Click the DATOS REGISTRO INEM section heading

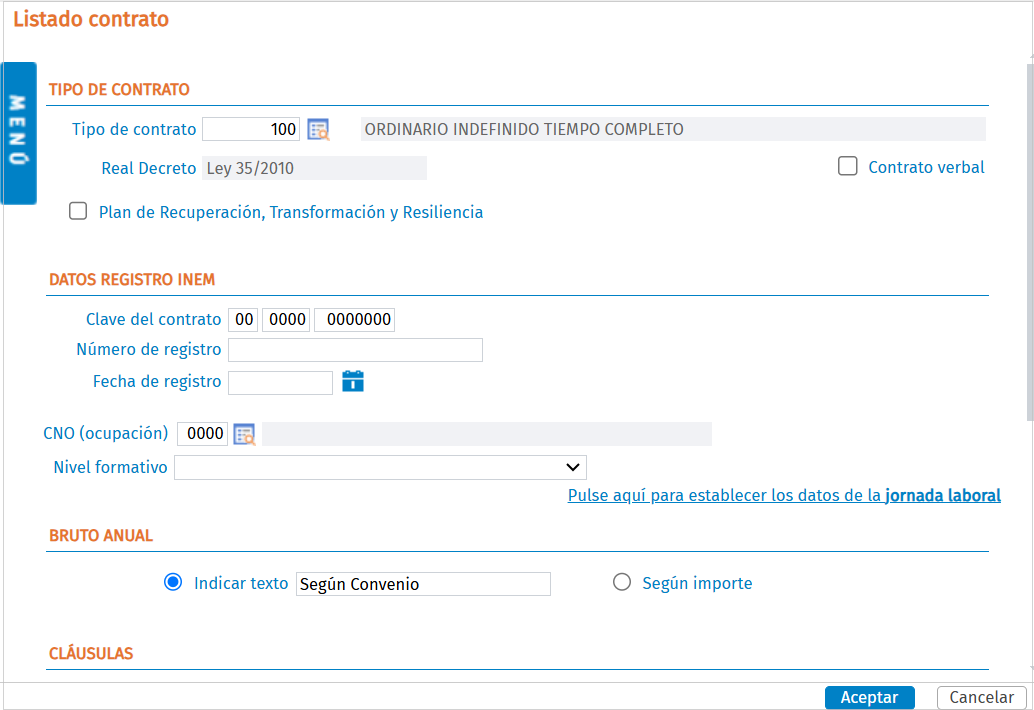coord(132,280)
